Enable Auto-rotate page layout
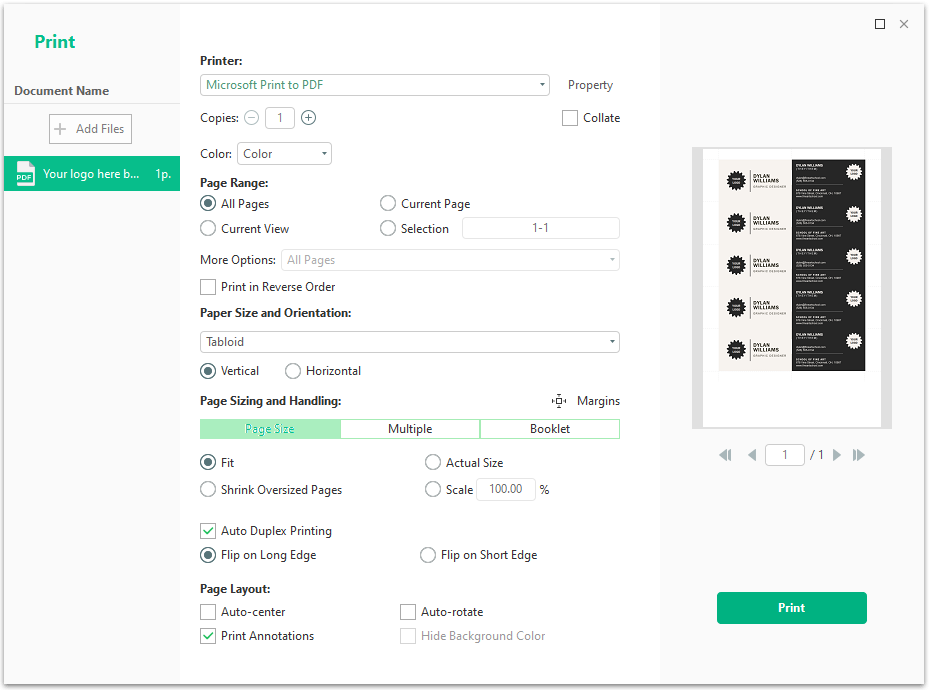The height and width of the screenshot is (690, 929). (x=408, y=612)
